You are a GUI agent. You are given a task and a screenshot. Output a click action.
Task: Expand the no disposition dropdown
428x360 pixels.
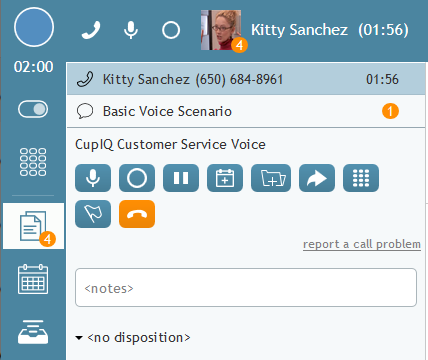pyautogui.click(x=133, y=338)
